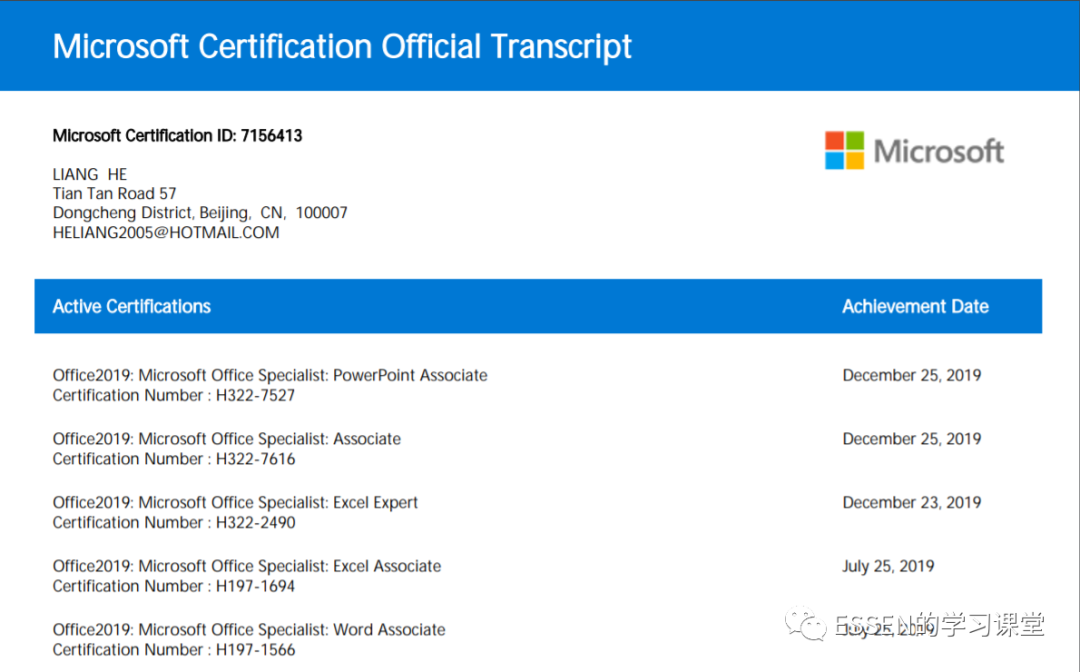The width and height of the screenshot is (1080, 672).
Task: Click the Excel Expert certification row
Action: pos(235,503)
